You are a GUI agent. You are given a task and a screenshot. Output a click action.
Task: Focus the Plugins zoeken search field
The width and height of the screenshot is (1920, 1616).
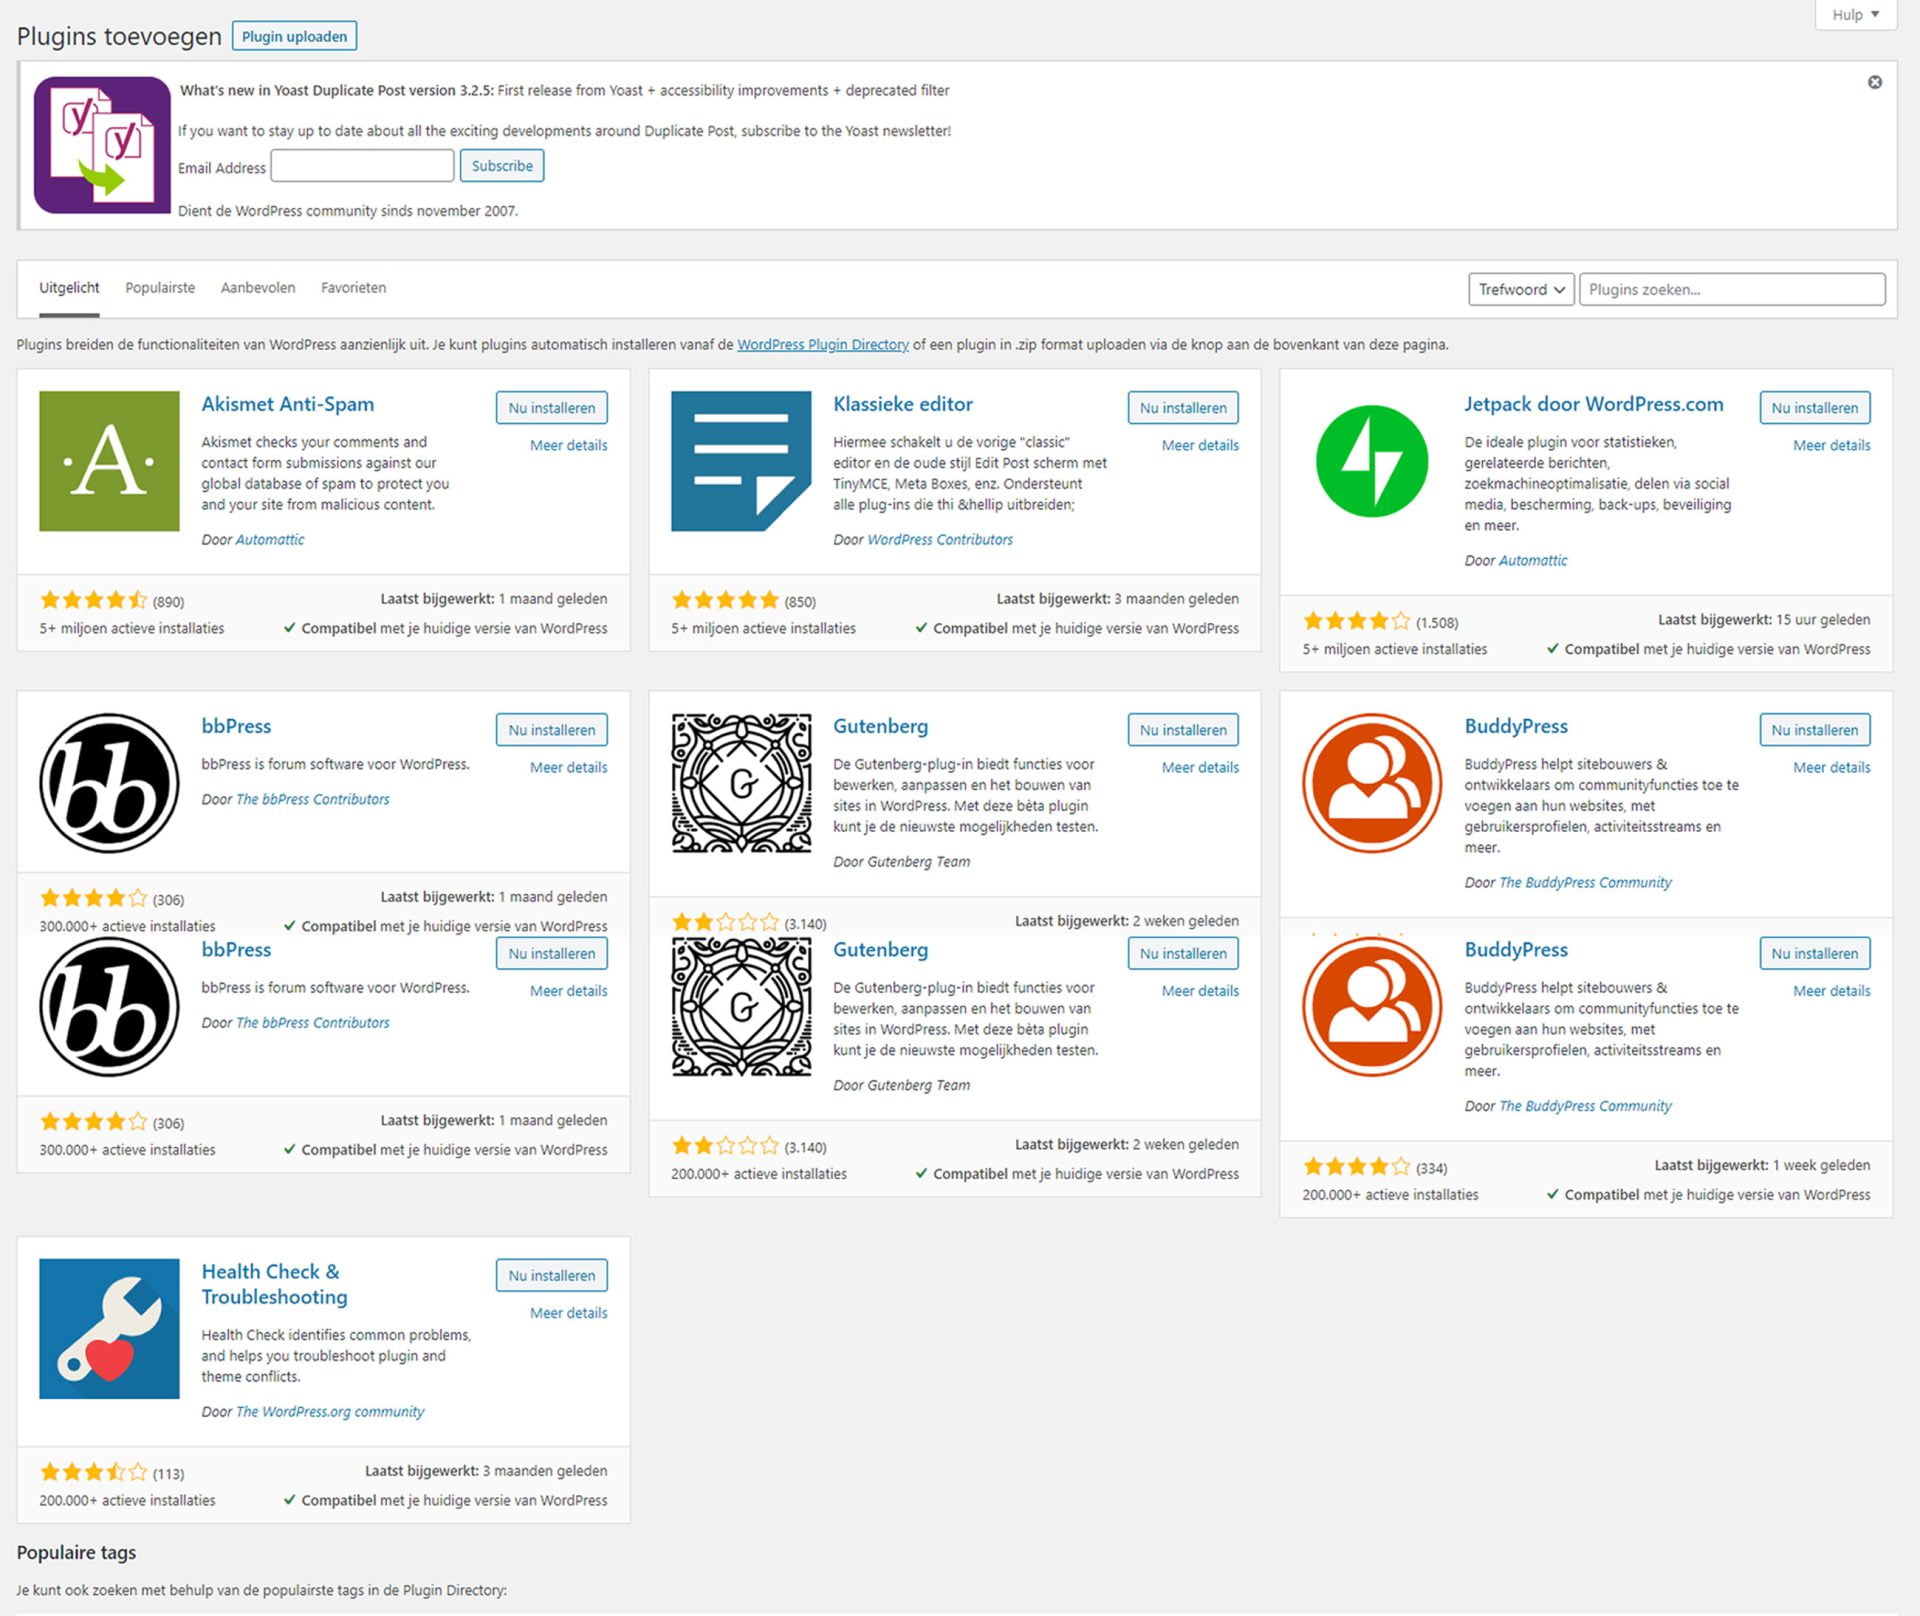(x=1732, y=289)
